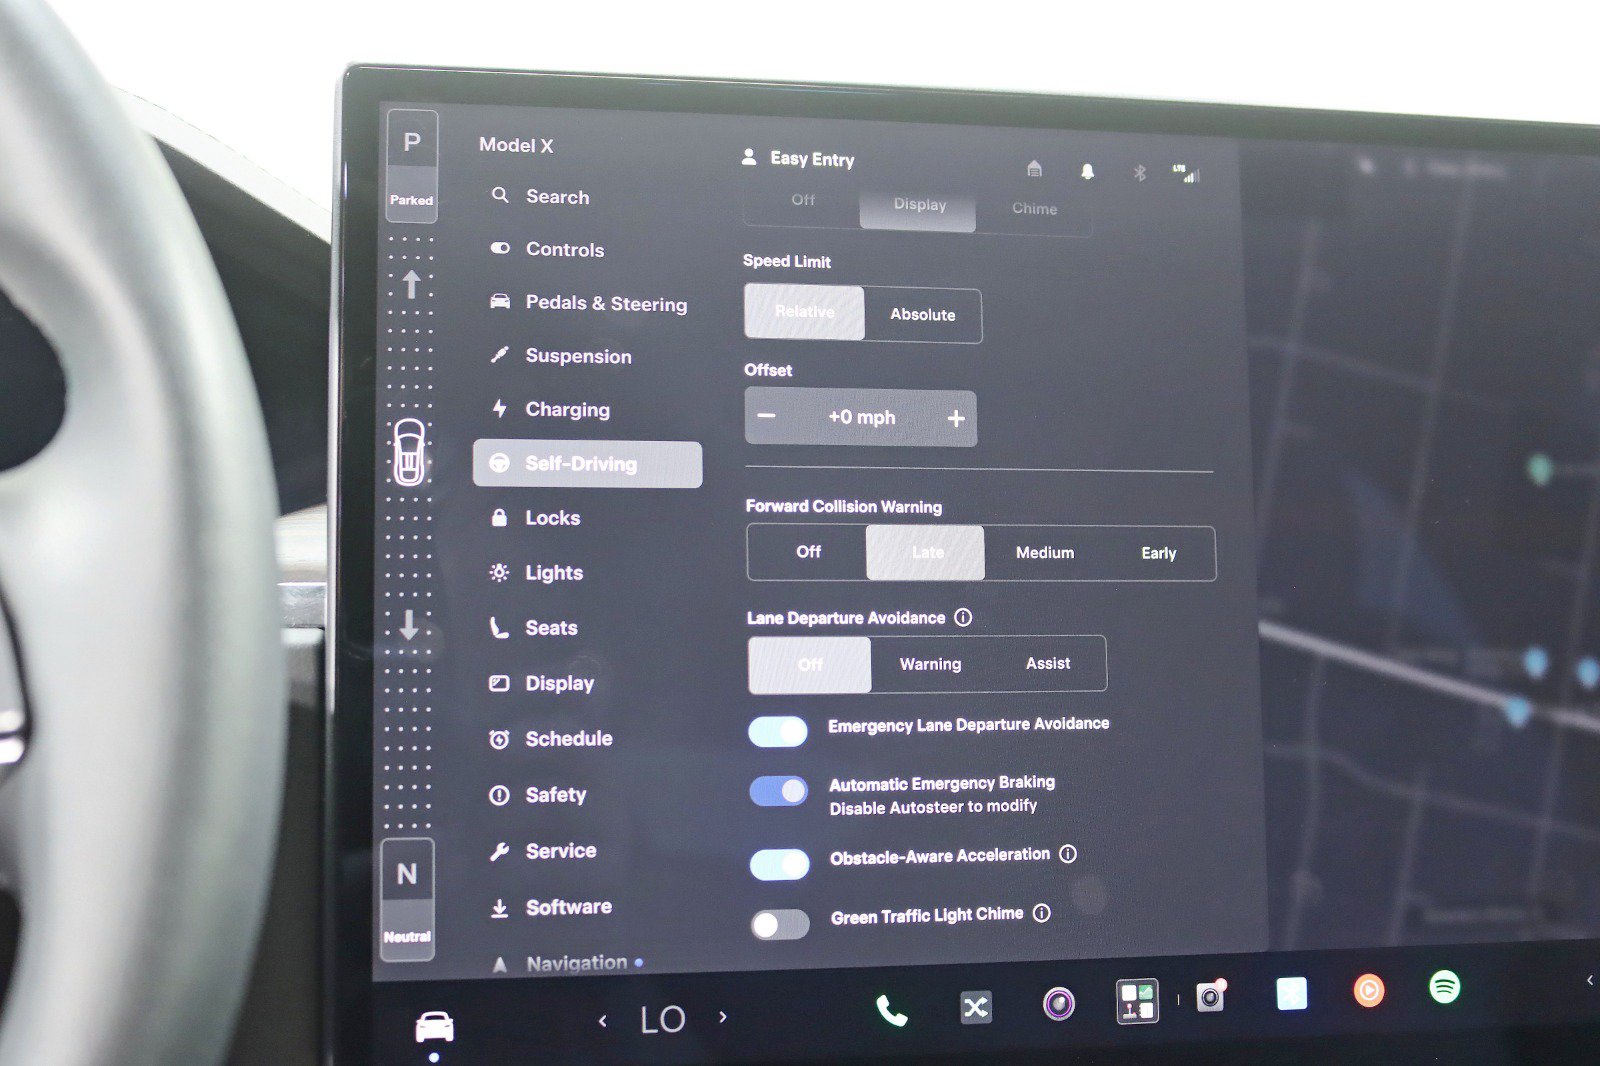Show info for Lane Departure Avoidance
This screenshot has width=1600, height=1066.
click(x=963, y=618)
